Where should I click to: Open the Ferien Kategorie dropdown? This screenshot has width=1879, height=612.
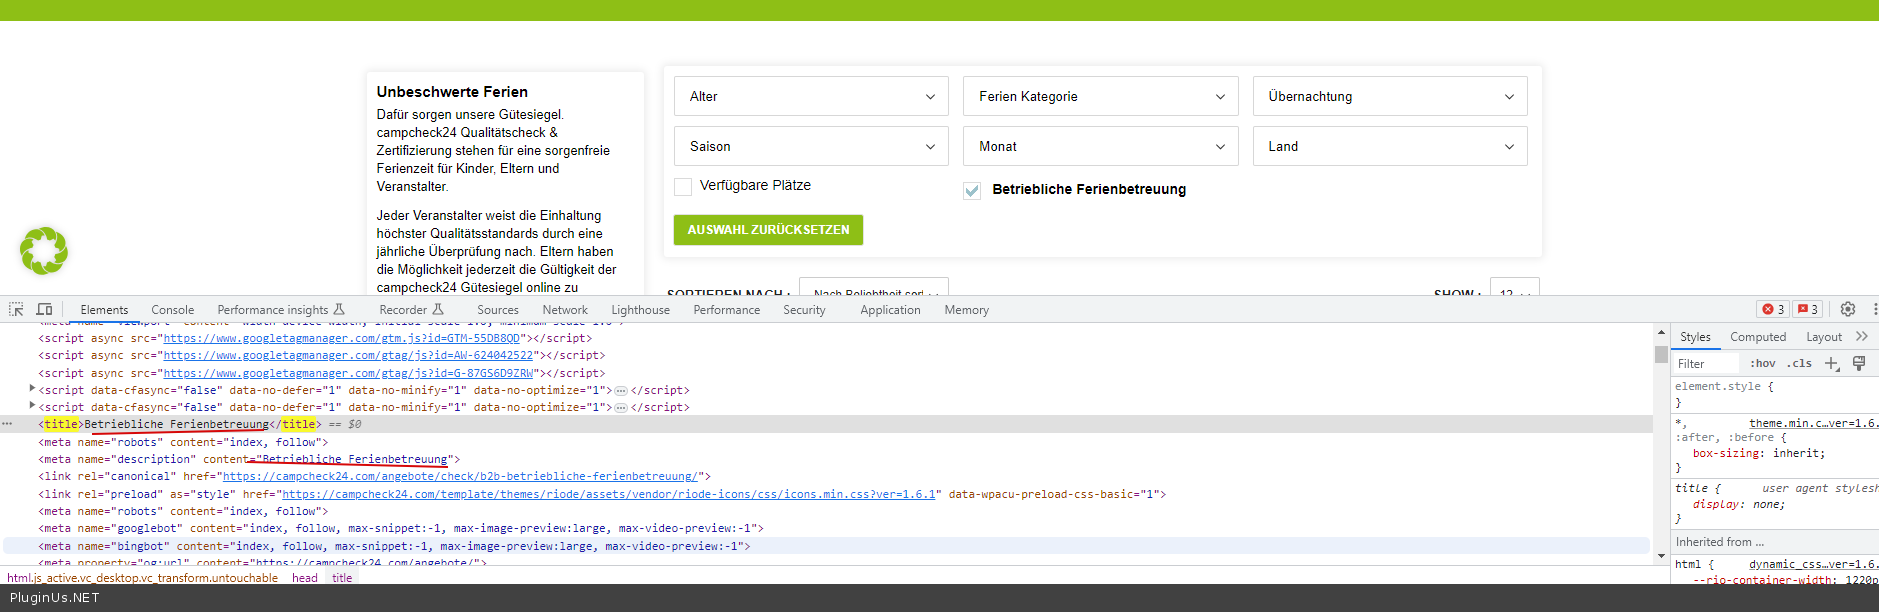pos(1100,96)
